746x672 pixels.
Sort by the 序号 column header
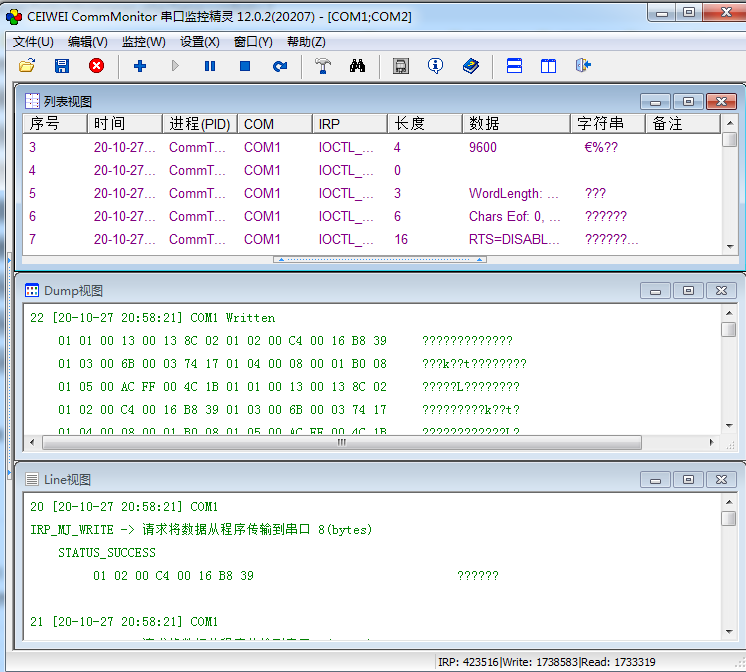[x=55, y=124]
